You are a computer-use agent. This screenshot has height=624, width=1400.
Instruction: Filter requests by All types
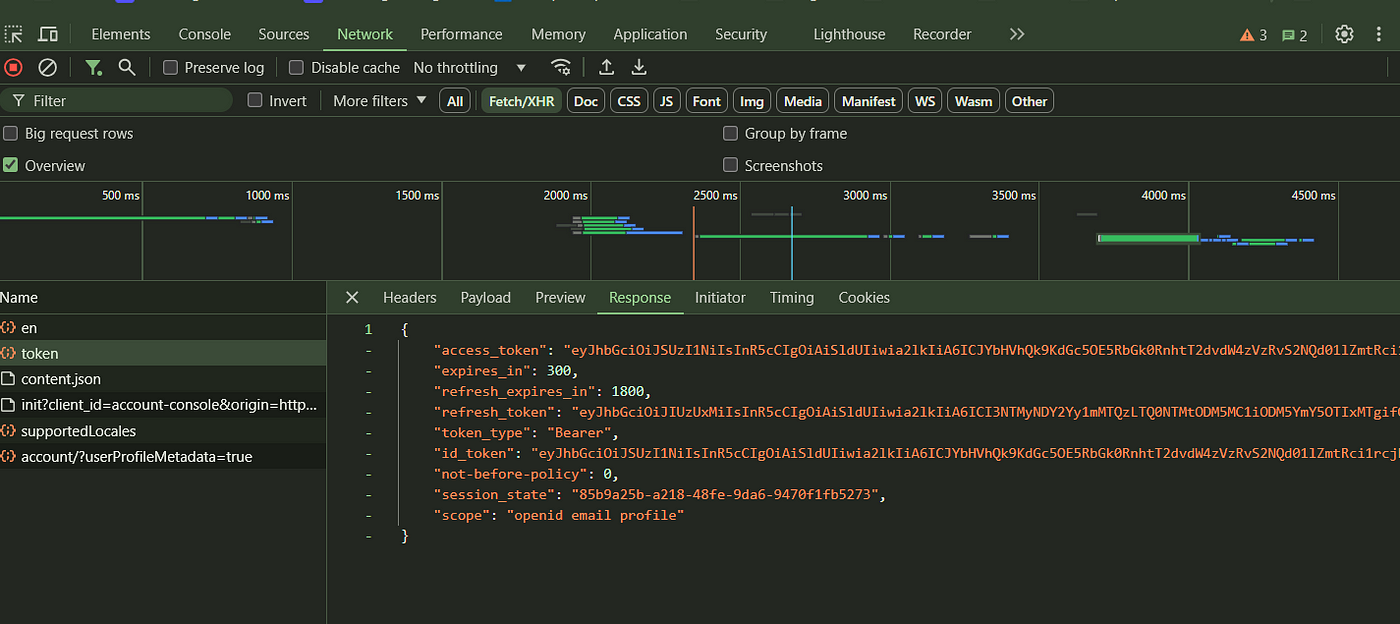pyautogui.click(x=455, y=101)
